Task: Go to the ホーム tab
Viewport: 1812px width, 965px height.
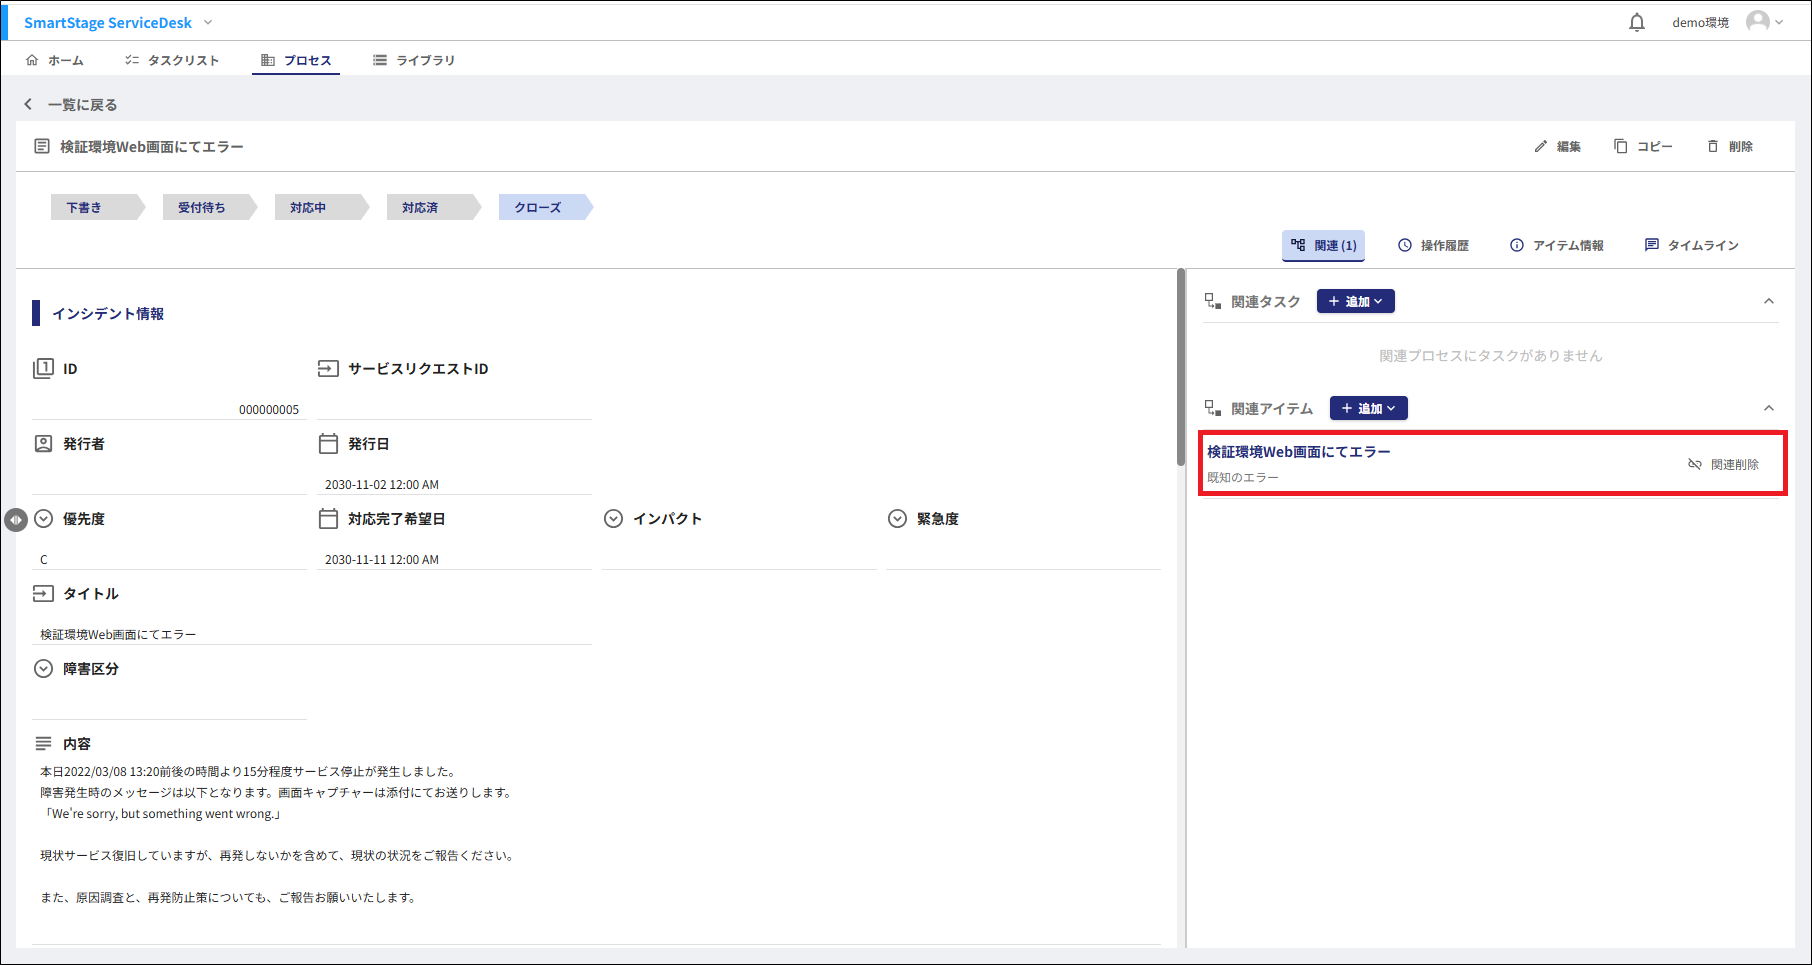Action: pyautogui.click(x=55, y=60)
